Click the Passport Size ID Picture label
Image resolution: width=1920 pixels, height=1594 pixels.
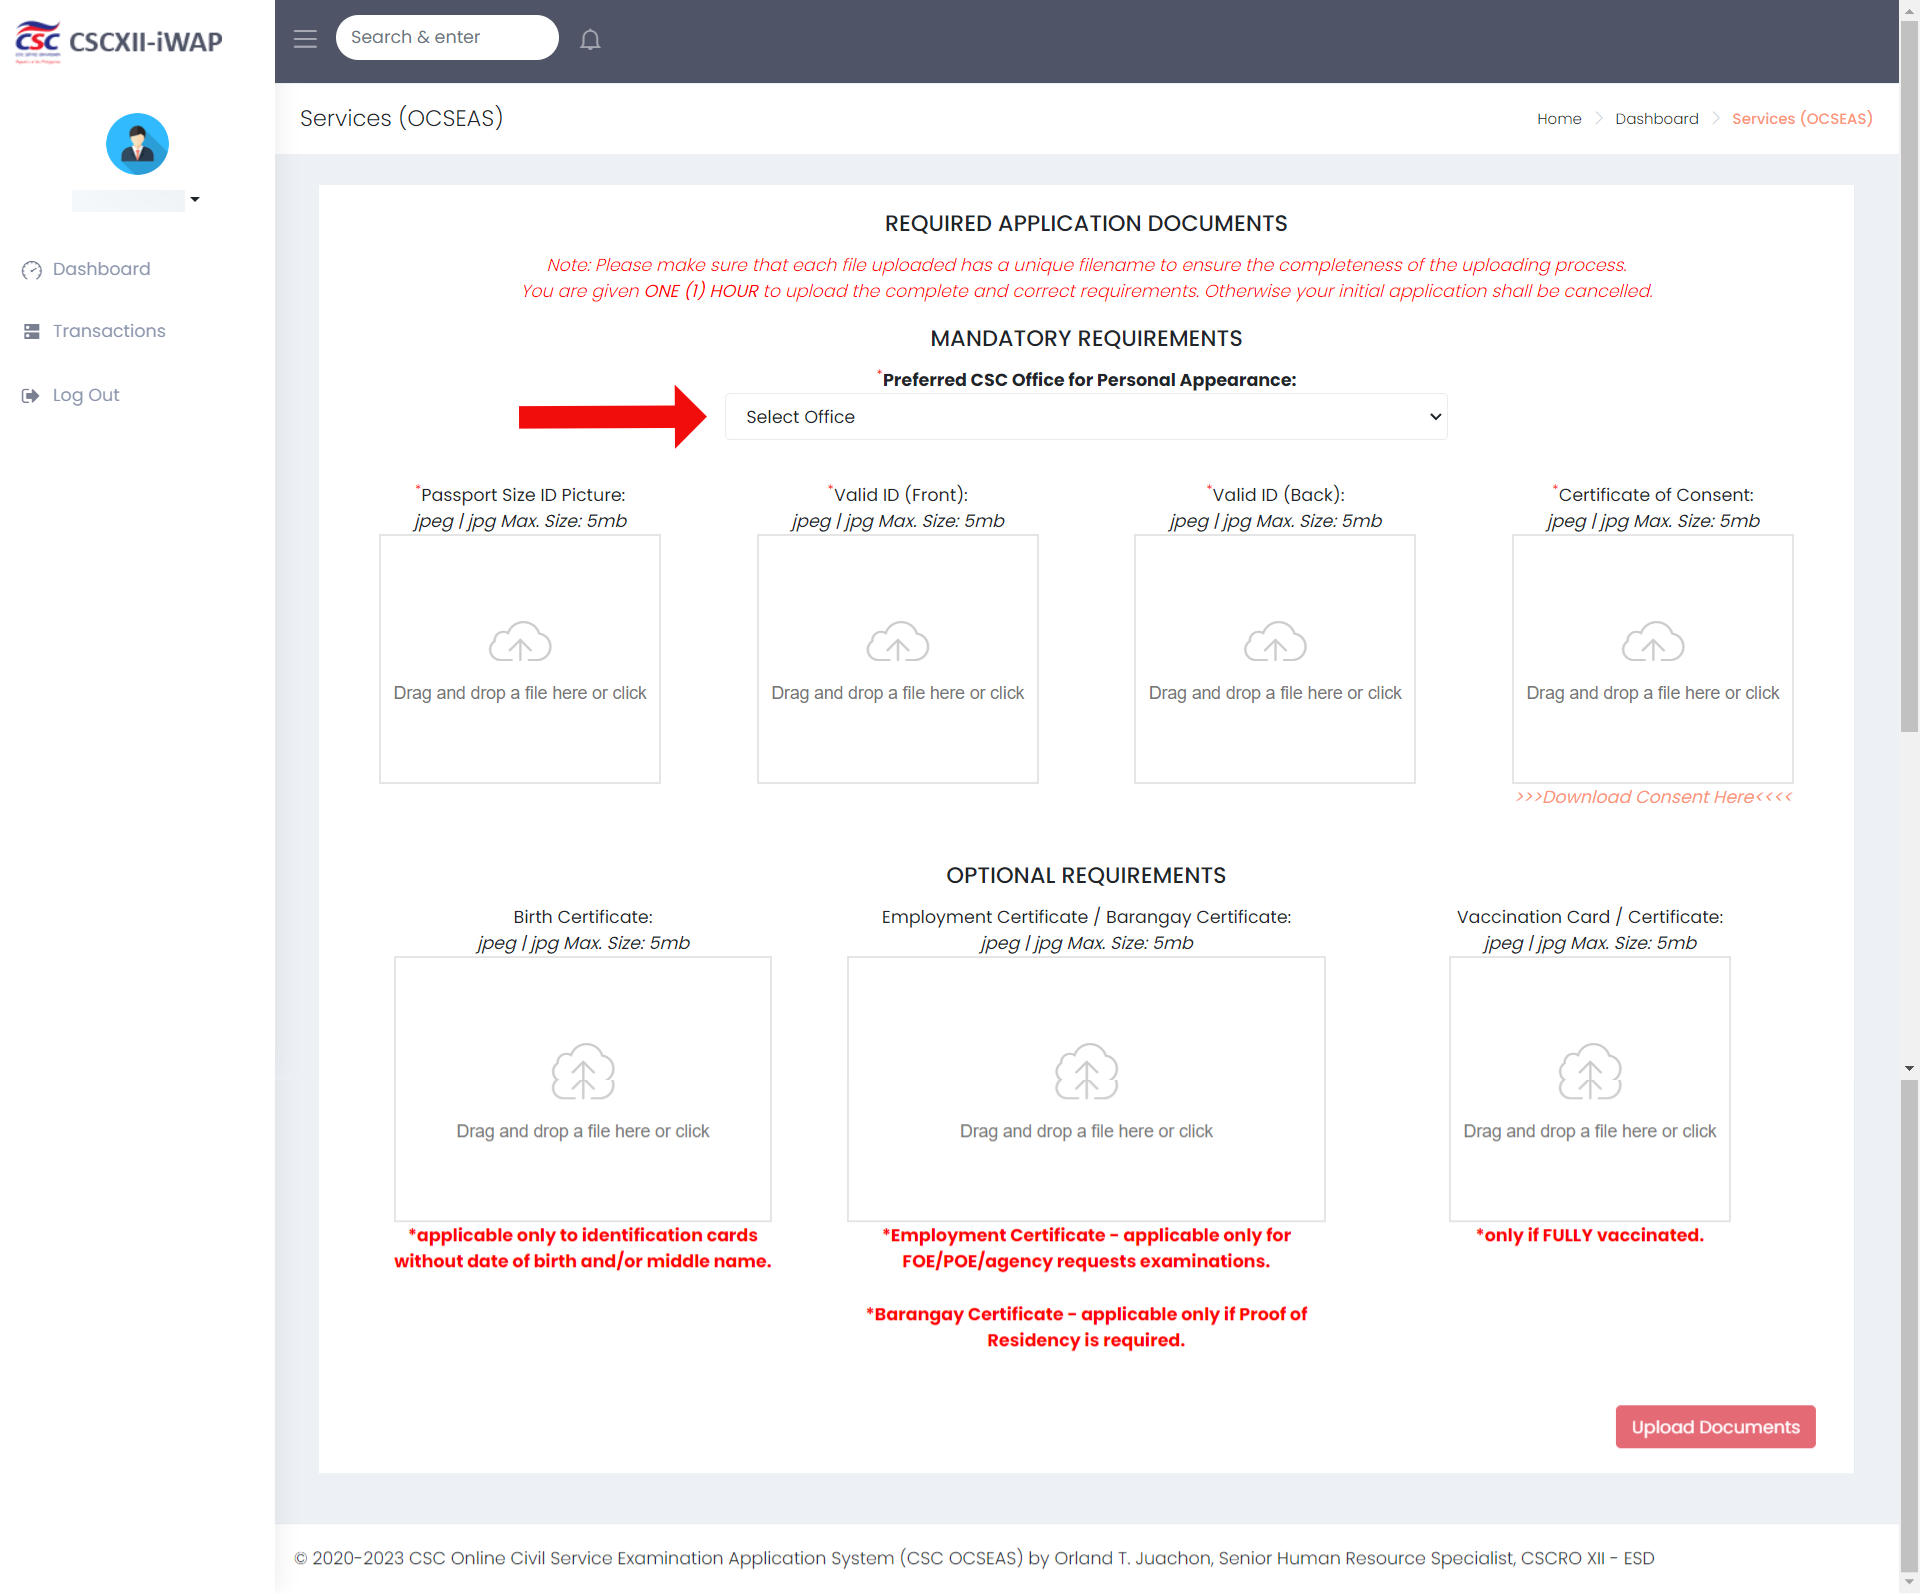pyautogui.click(x=521, y=494)
